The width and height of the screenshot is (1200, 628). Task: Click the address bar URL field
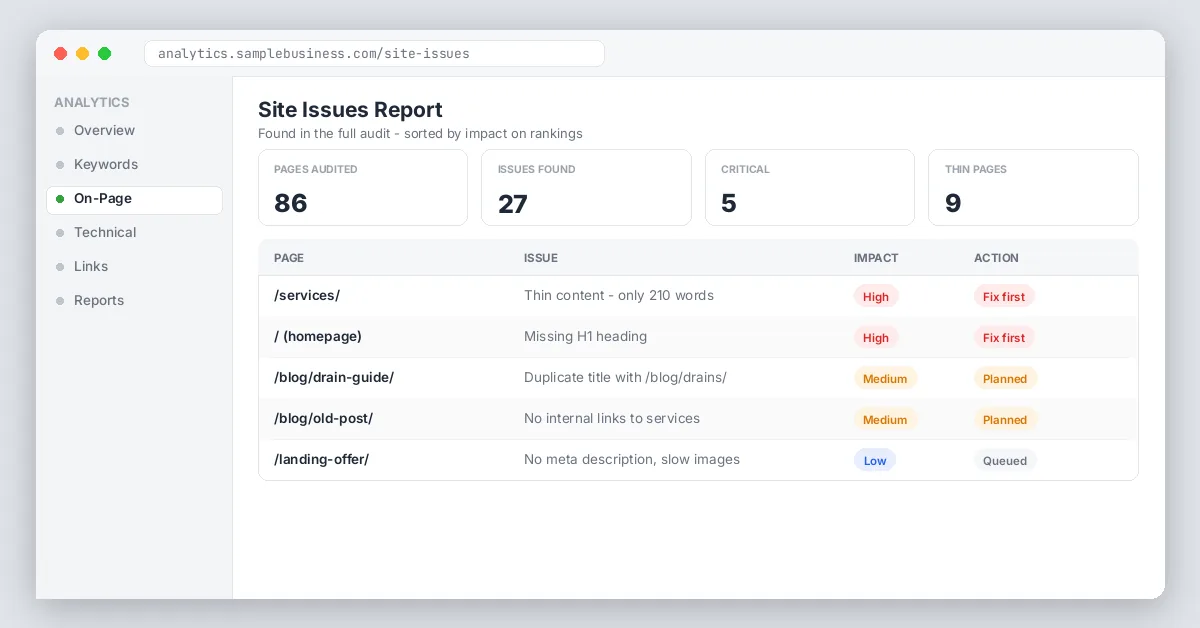(374, 53)
